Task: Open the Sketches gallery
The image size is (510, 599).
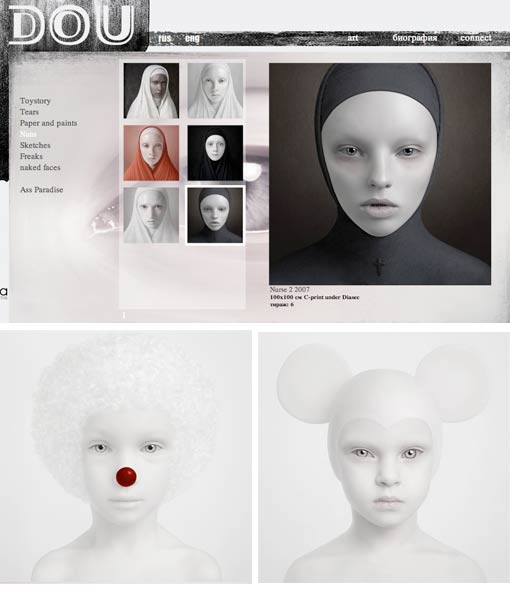Action: (35, 145)
